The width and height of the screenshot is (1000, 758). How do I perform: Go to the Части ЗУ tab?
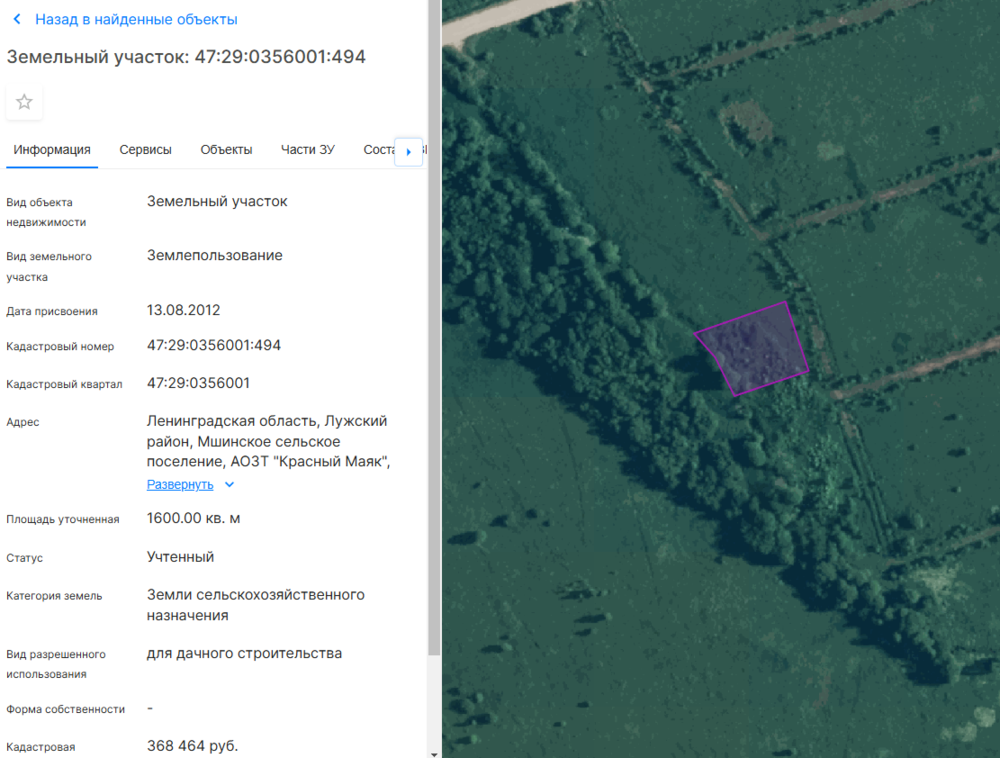coord(307,150)
